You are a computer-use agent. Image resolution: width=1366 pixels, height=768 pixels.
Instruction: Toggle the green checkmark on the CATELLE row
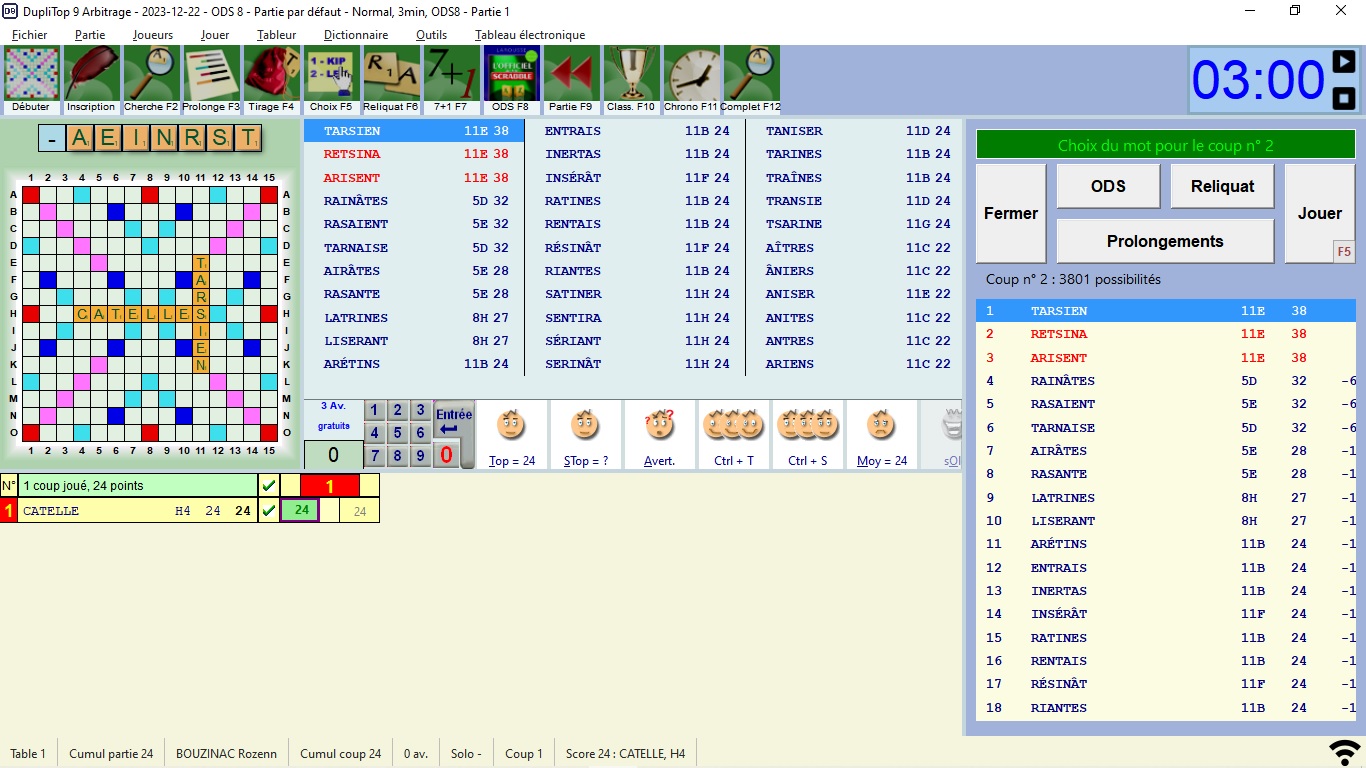(268, 511)
